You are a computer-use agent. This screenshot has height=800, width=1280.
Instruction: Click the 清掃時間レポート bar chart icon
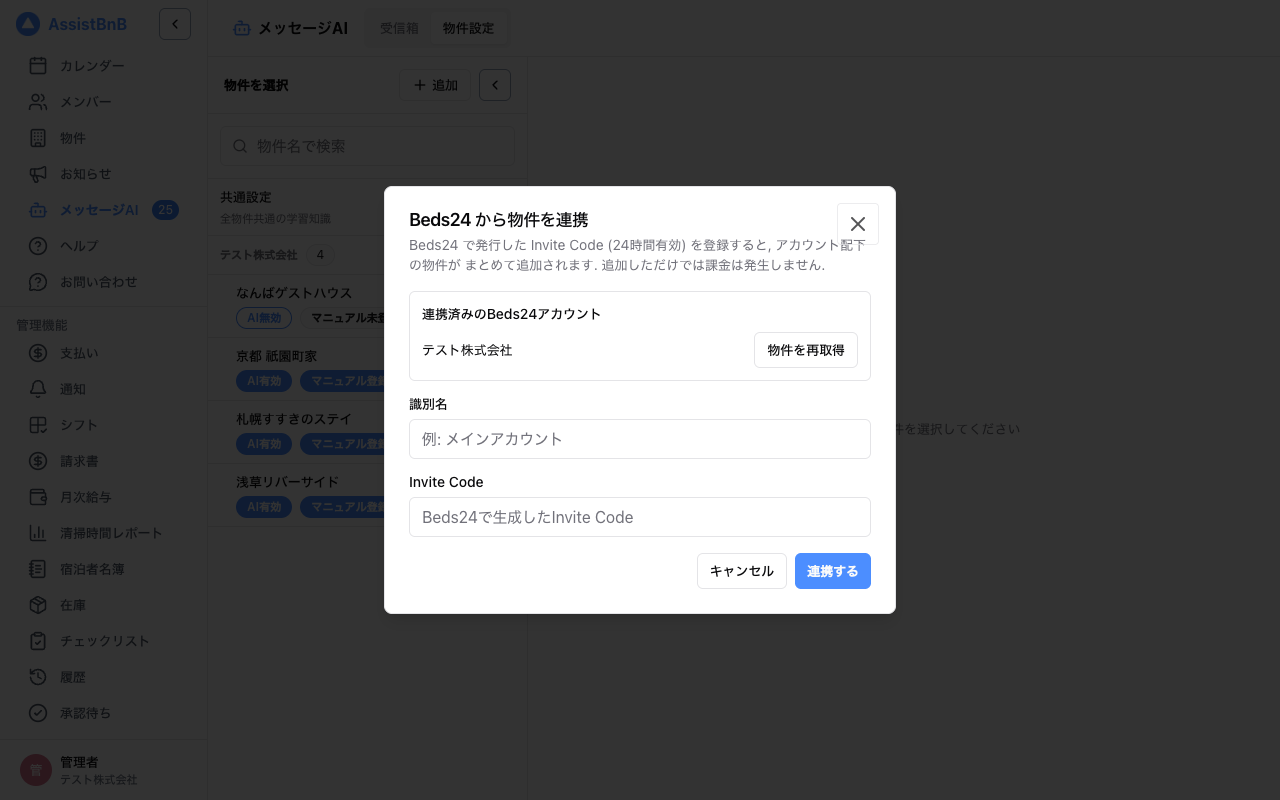click(38, 533)
